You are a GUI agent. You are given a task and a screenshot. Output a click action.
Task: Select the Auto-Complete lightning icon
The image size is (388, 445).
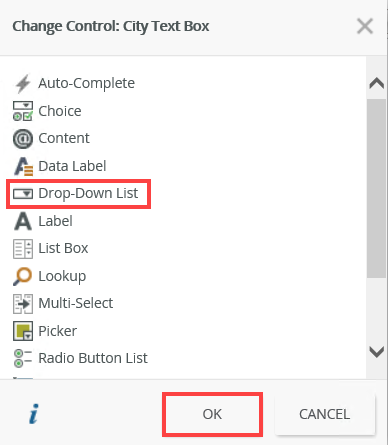click(x=23, y=83)
